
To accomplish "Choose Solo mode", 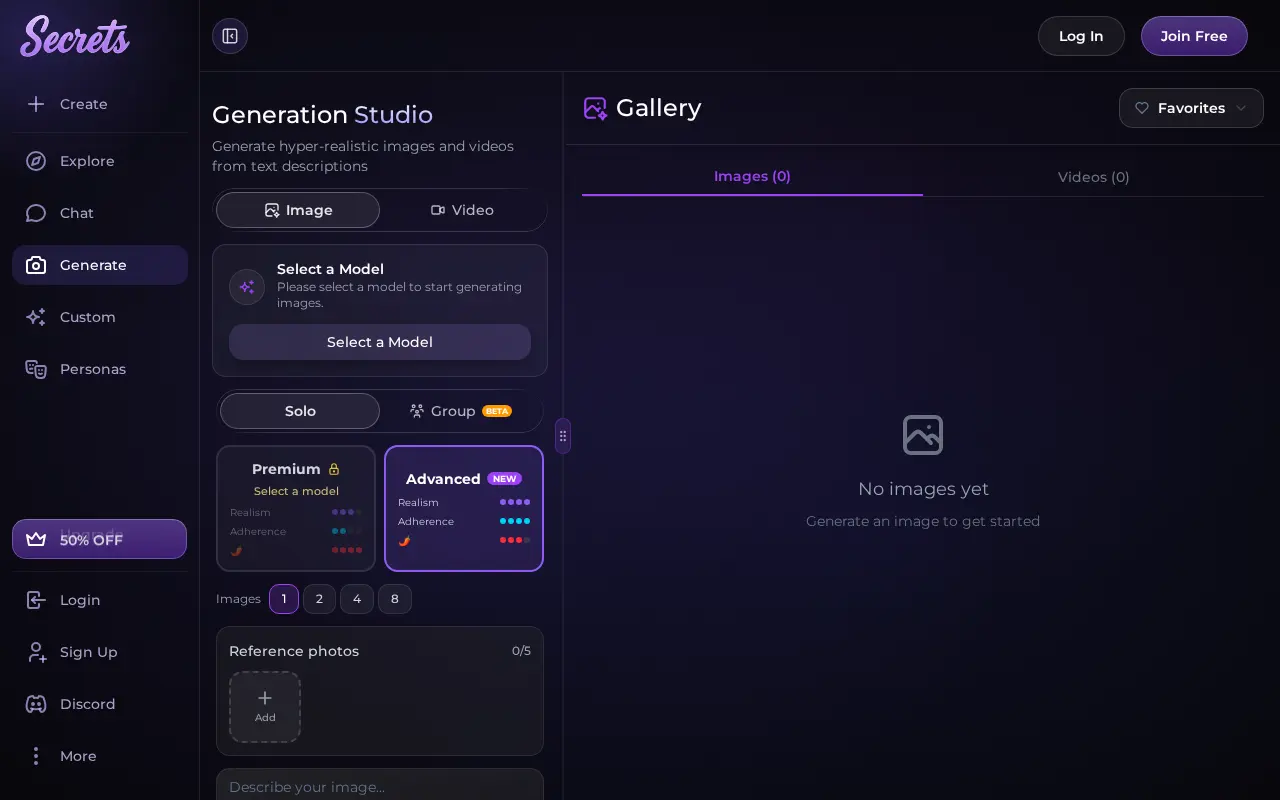I will coord(300,411).
